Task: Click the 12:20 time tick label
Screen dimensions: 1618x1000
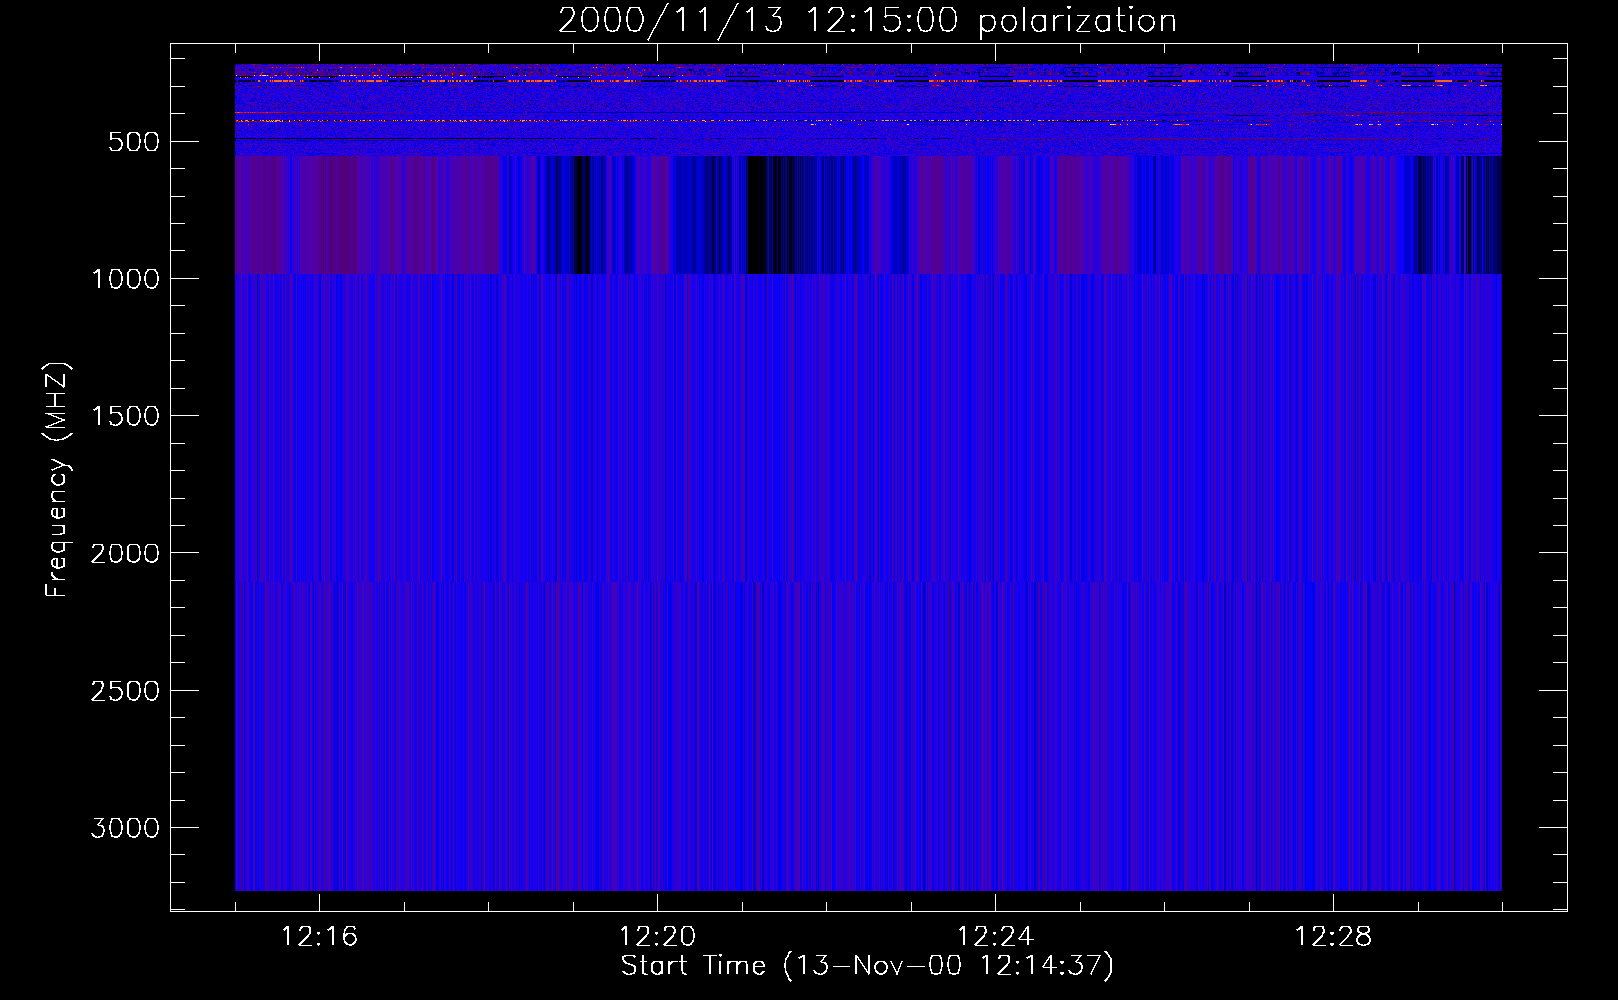Action: pos(657,937)
